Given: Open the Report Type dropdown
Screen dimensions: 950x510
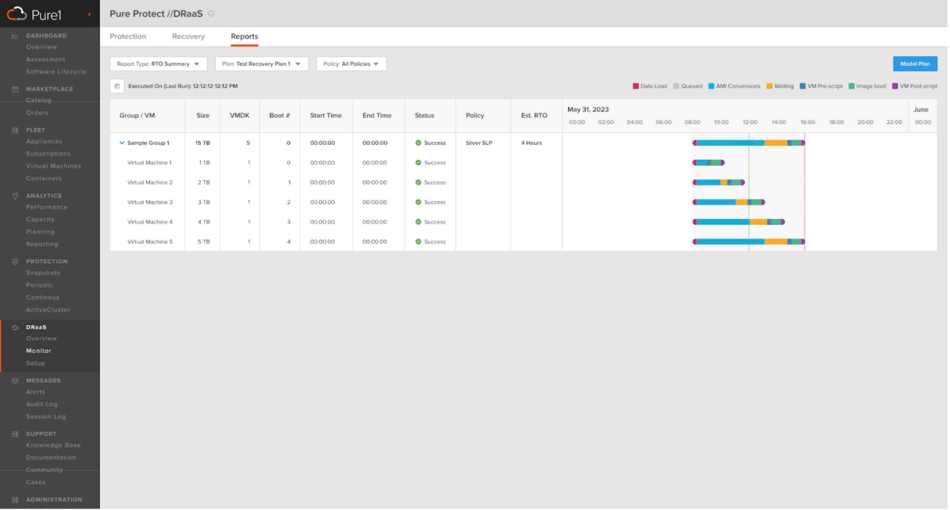Looking at the screenshot, I should pos(158,64).
